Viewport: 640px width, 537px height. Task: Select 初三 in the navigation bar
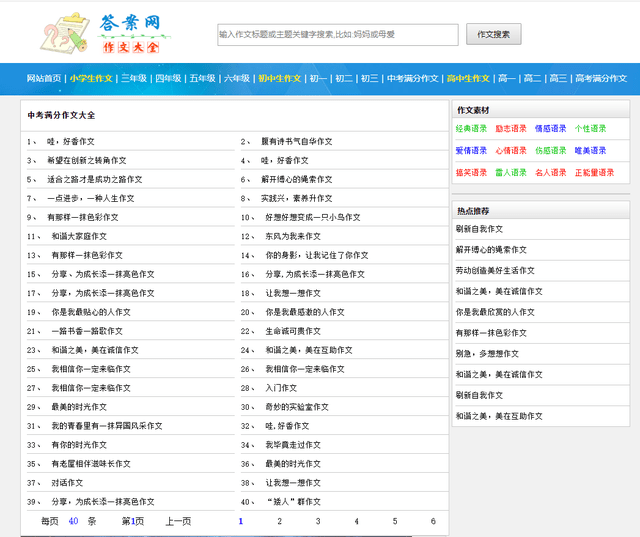pos(369,78)
